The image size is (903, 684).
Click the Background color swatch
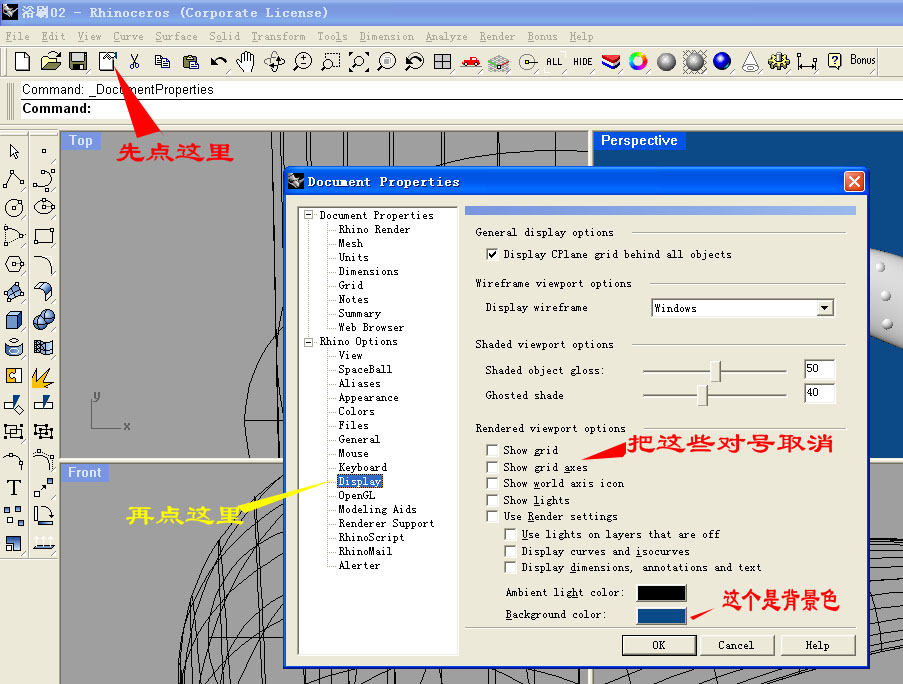point(661,615)
